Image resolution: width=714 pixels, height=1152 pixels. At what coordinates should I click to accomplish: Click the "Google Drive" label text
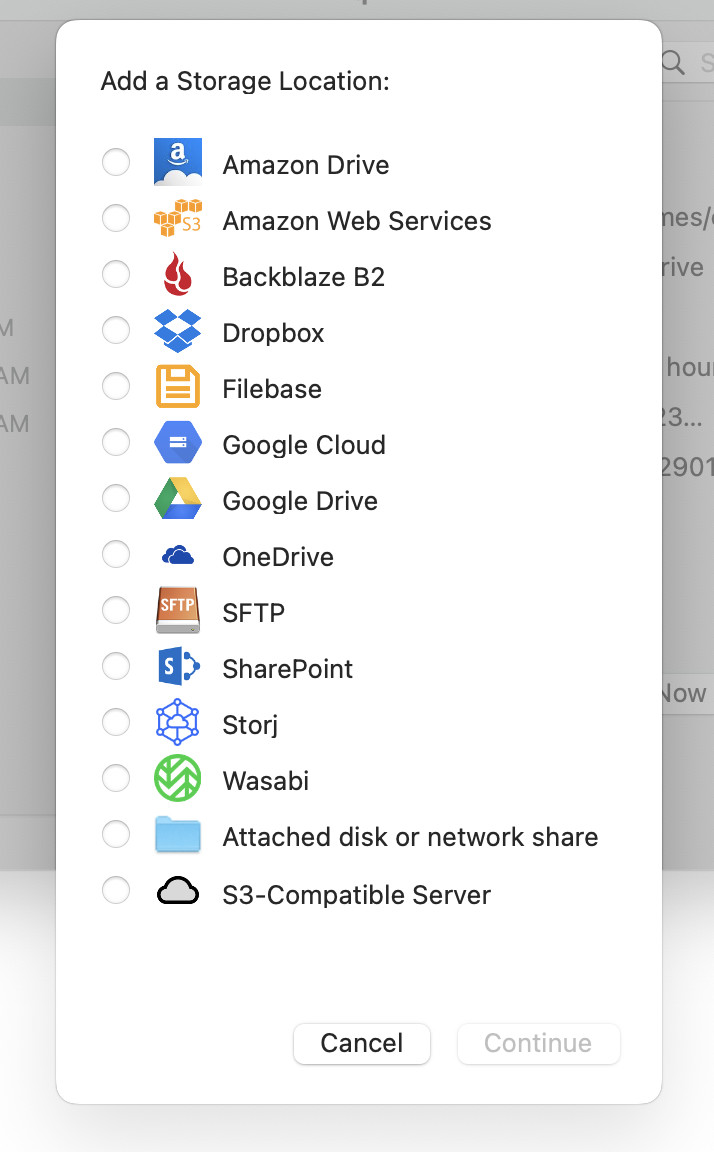[x=300, y=501]
